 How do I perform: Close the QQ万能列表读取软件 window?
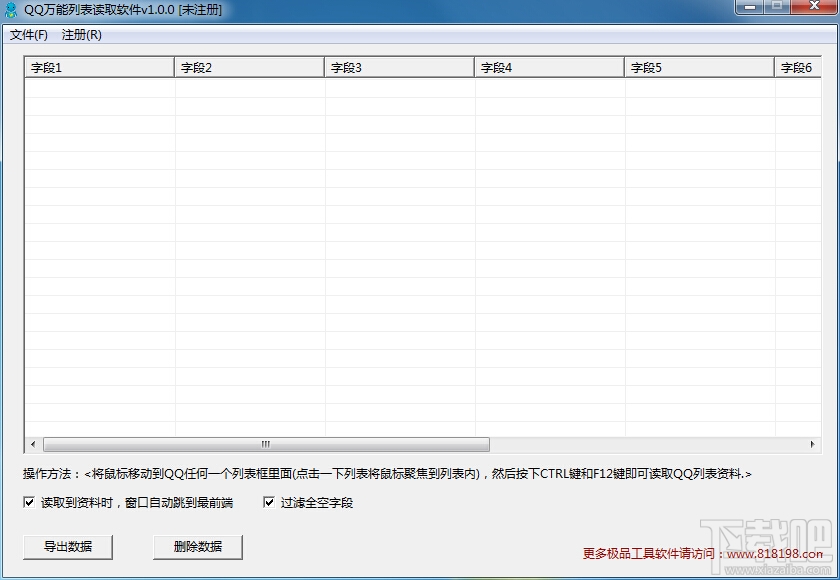814,6
